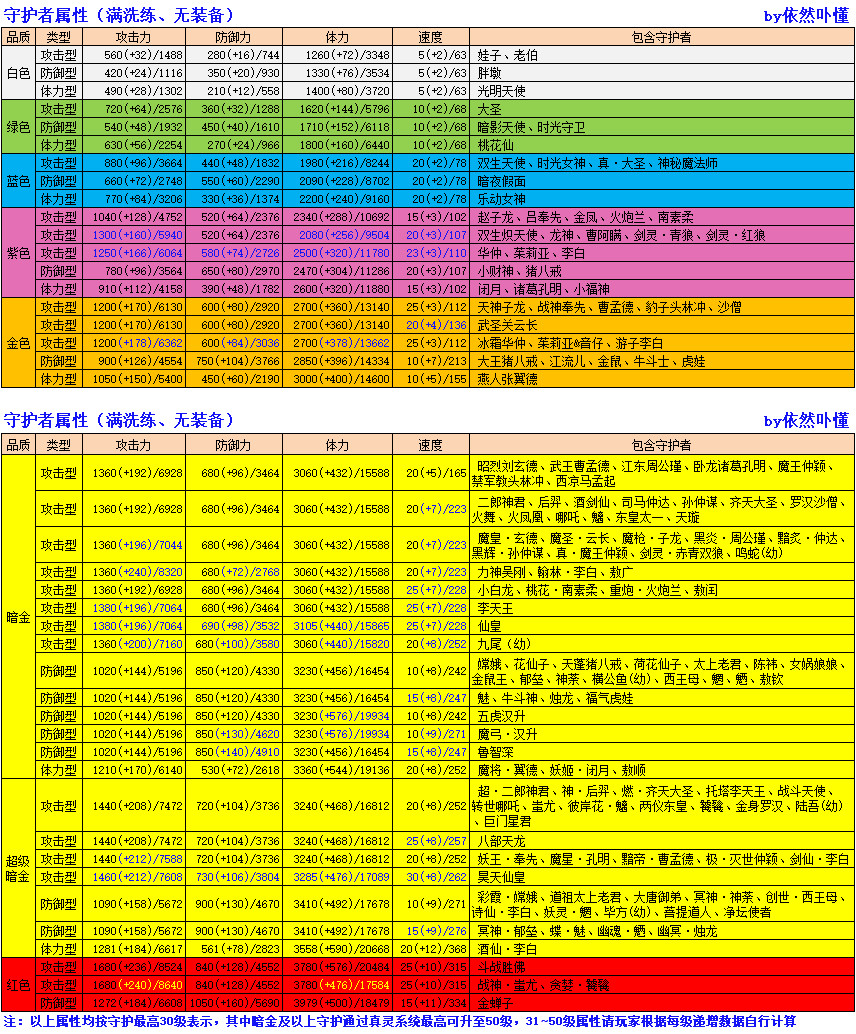Select the stamina value 3000(+400)/14600
The image size is (856, 1034).
(342, 379)
